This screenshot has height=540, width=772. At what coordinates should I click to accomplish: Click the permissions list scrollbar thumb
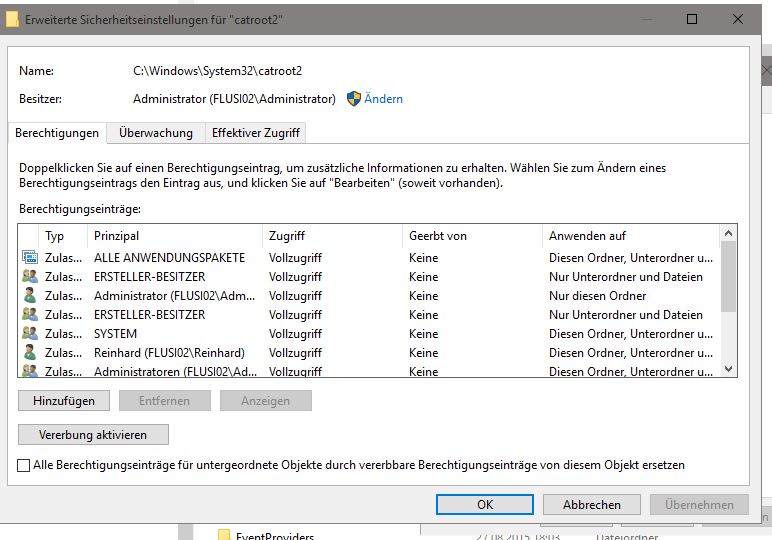point(729,276)
